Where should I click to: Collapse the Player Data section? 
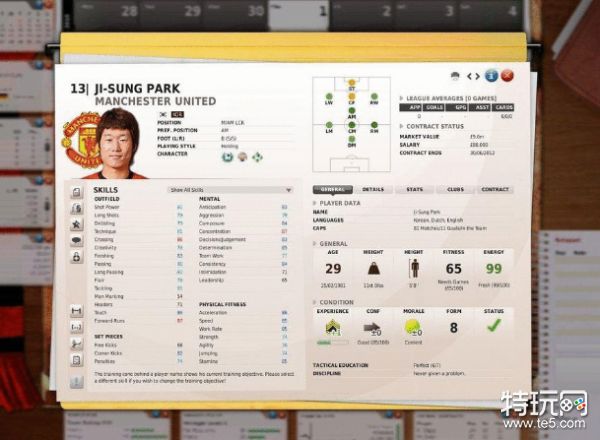point(315,203)
